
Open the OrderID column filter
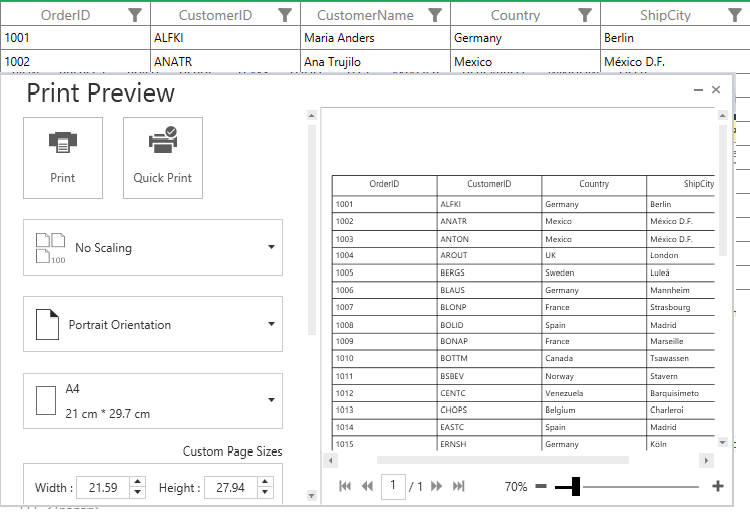pyautogui.click(x=135, y=15)
